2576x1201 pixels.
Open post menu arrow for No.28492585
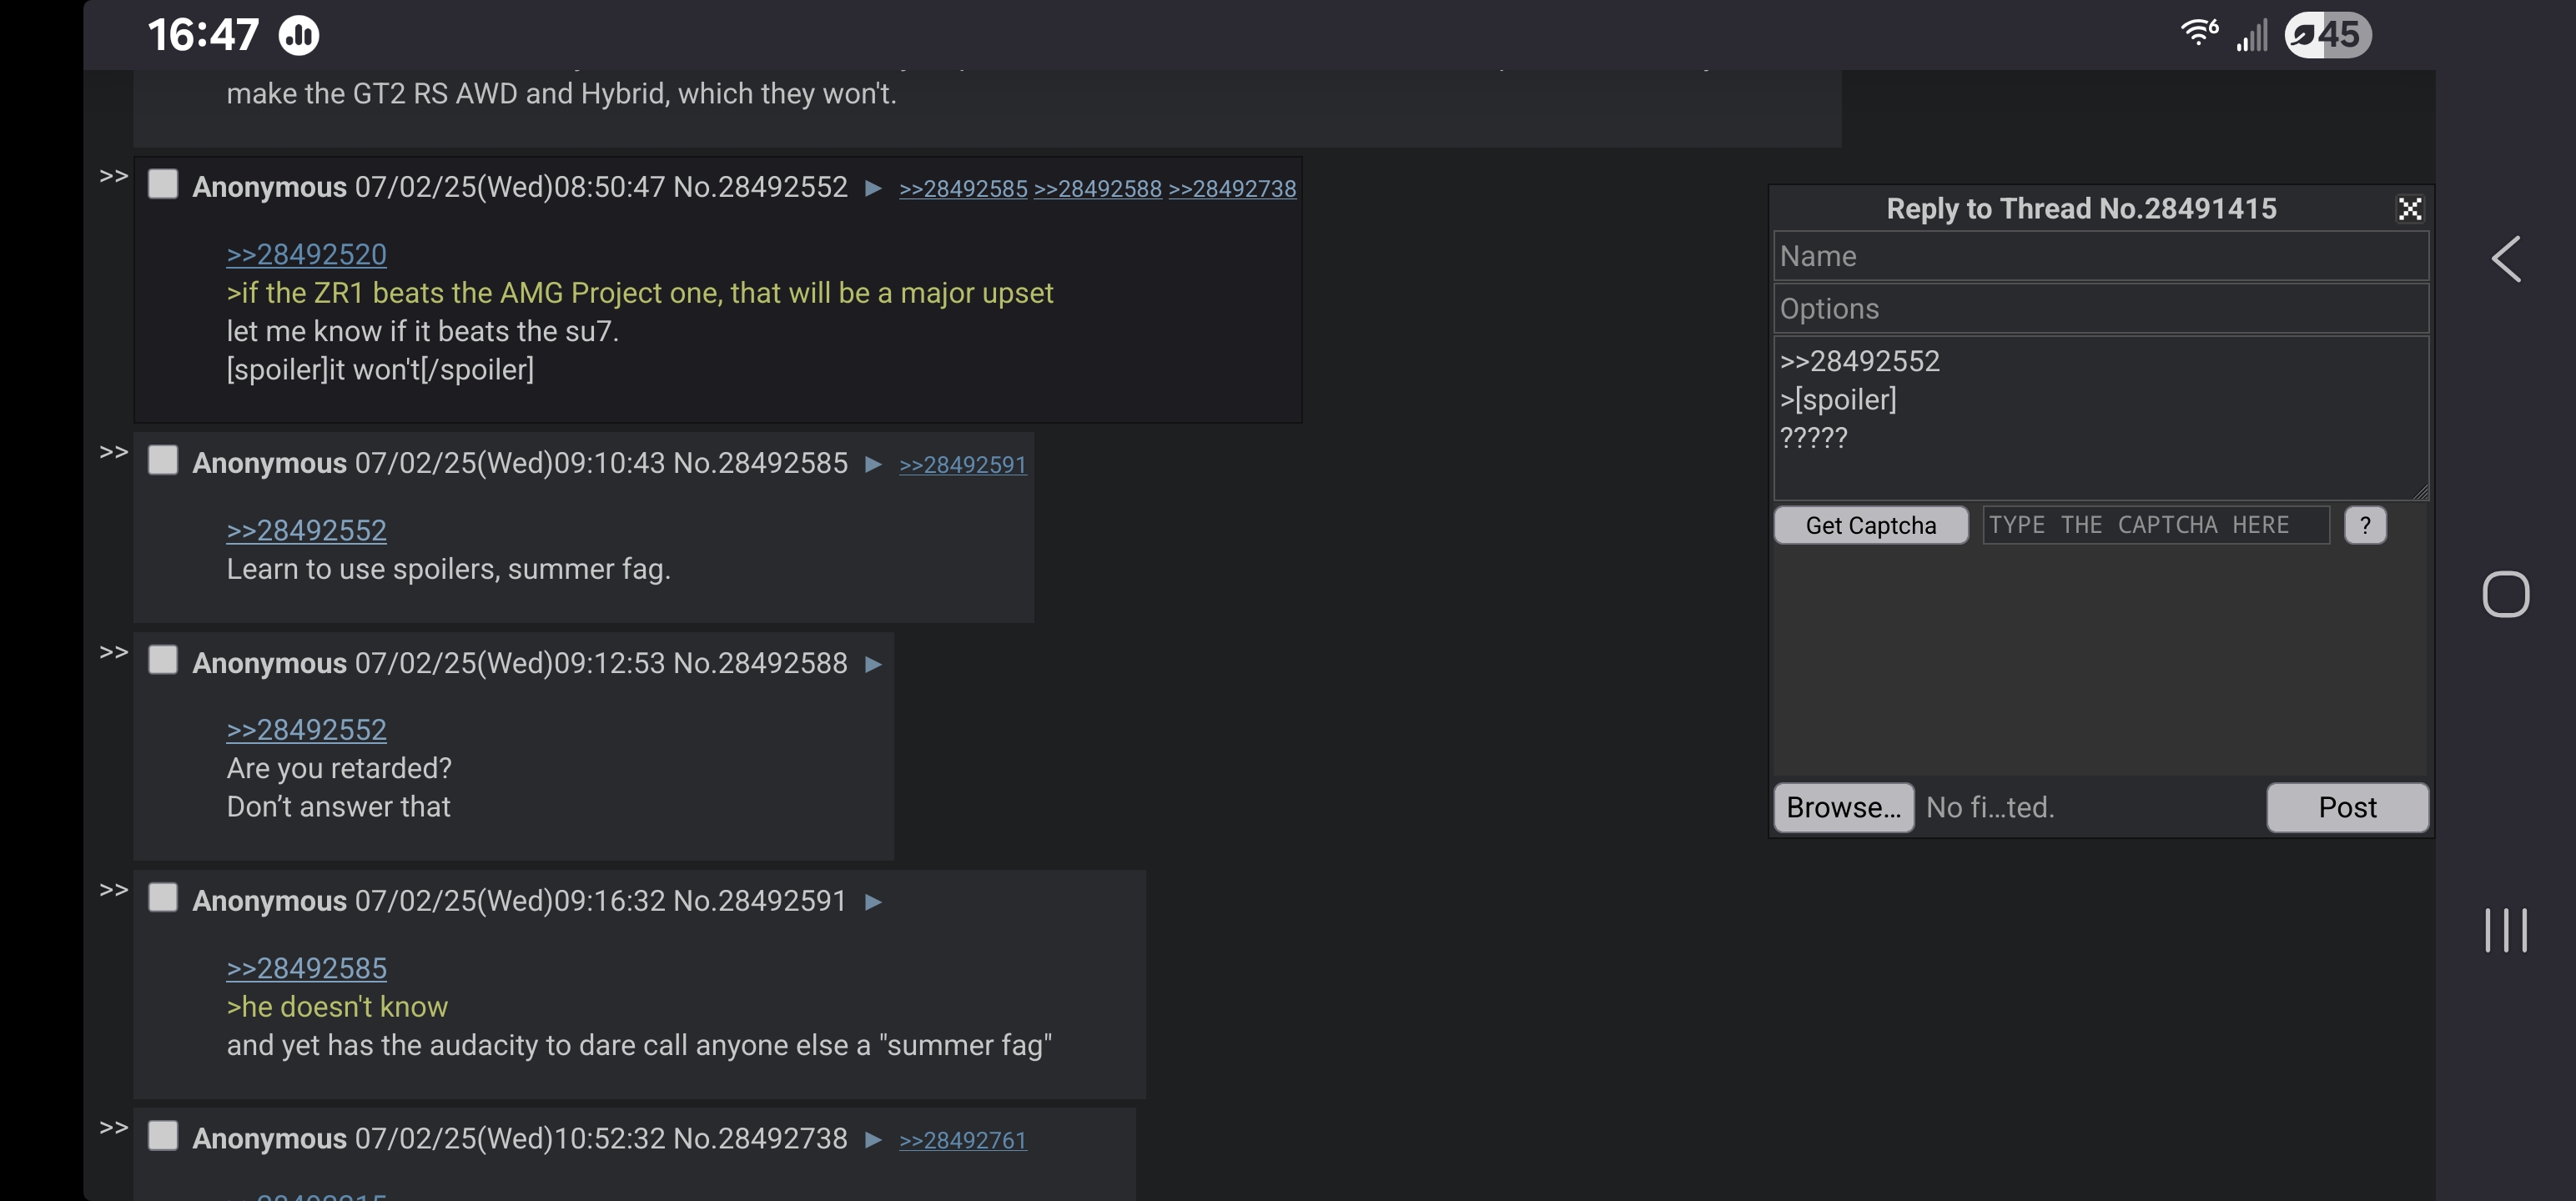click(x=873, y=464)
